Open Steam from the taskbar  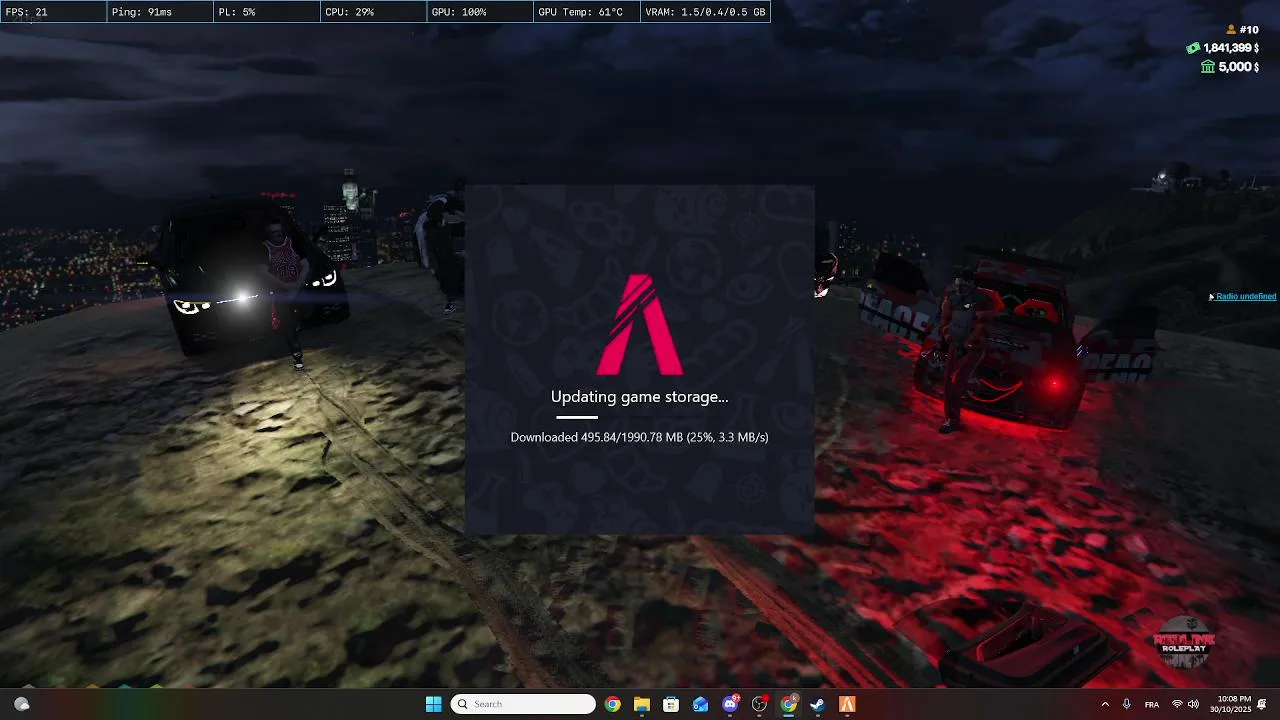click(818, 704)
